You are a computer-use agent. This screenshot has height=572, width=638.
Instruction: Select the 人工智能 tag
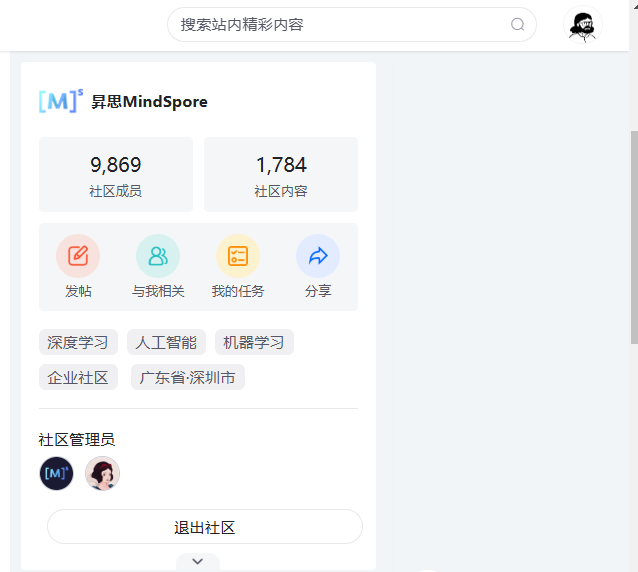click(166, 342)
